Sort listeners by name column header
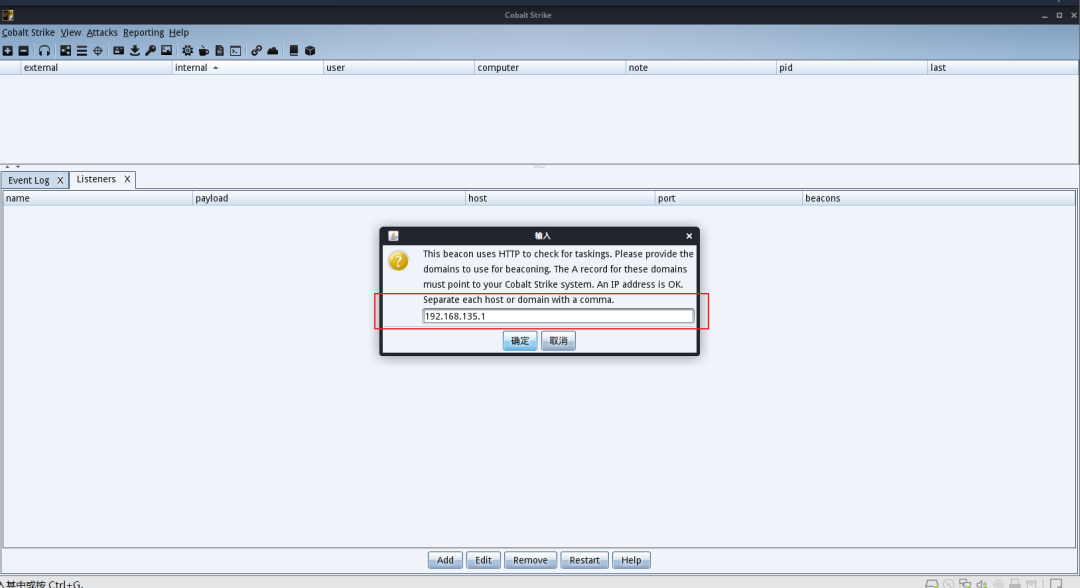The height and width of the screenshot is (588, 1080). click(98, 198)
